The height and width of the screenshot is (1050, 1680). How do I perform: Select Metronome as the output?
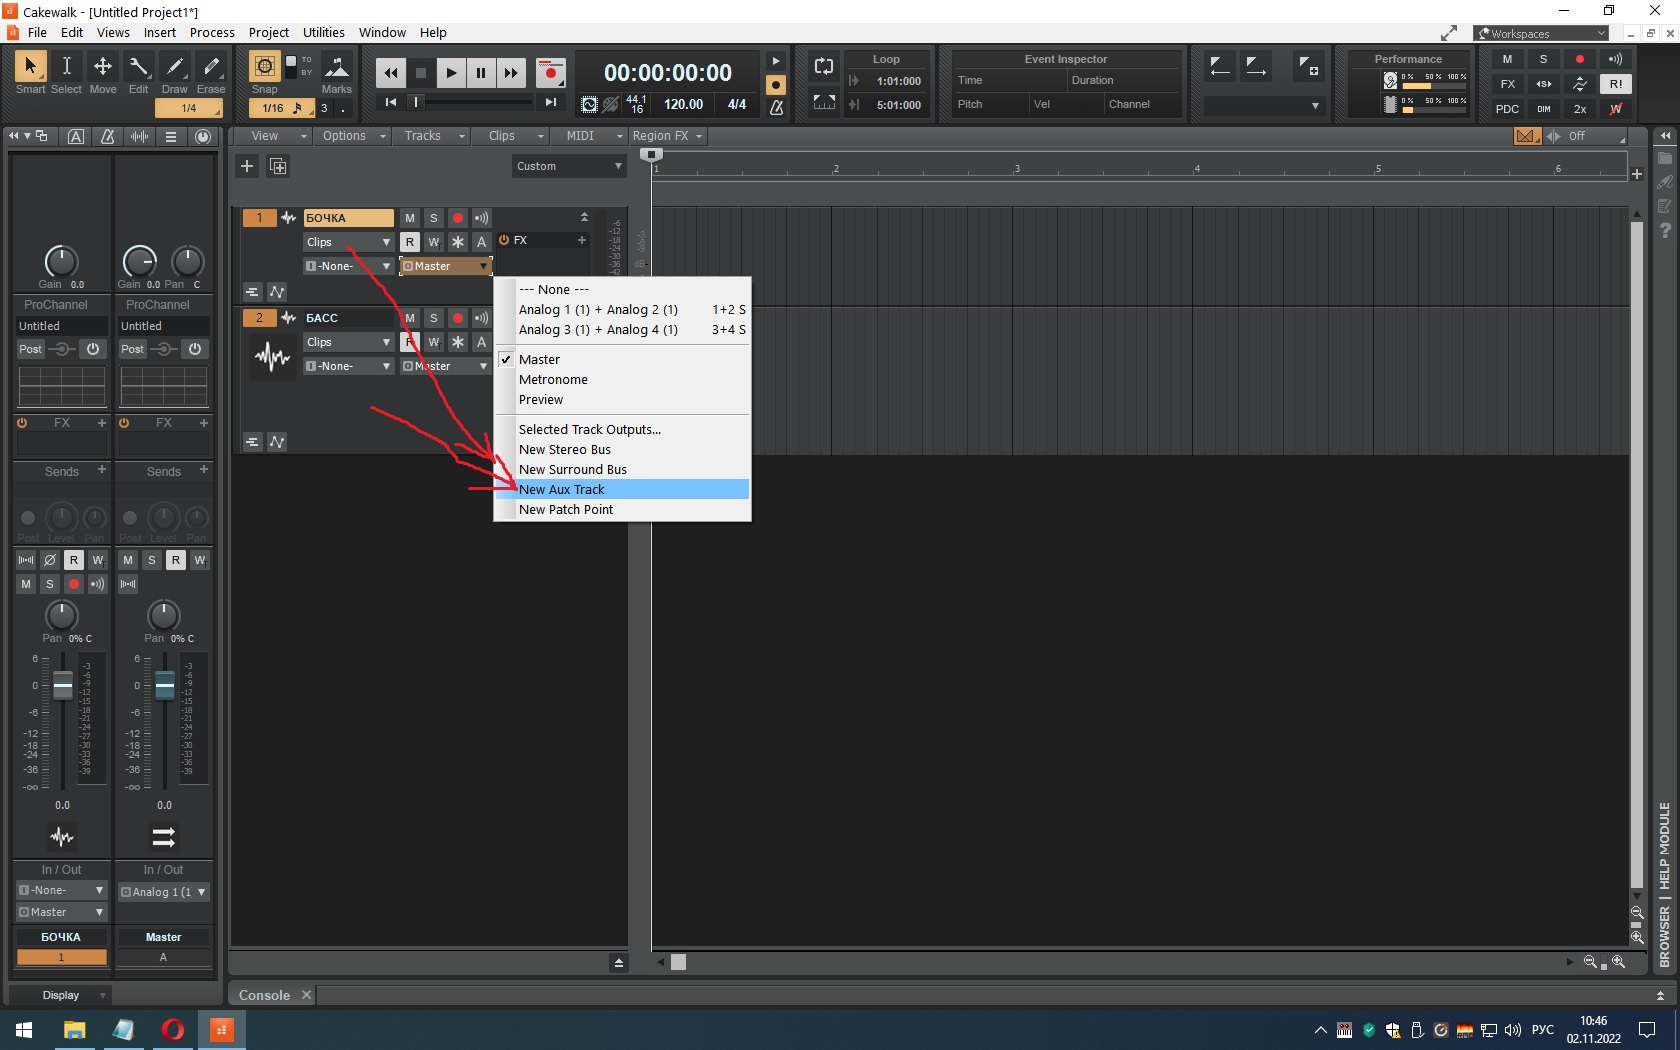pyautogui.click(x=622, y=379)
